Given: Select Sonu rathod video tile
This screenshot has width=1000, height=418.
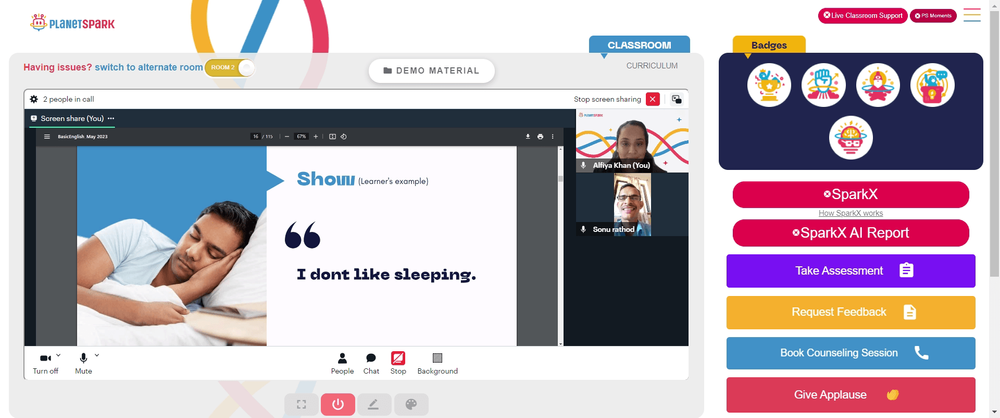Looking at the screenshot, I should coord(632,204).
